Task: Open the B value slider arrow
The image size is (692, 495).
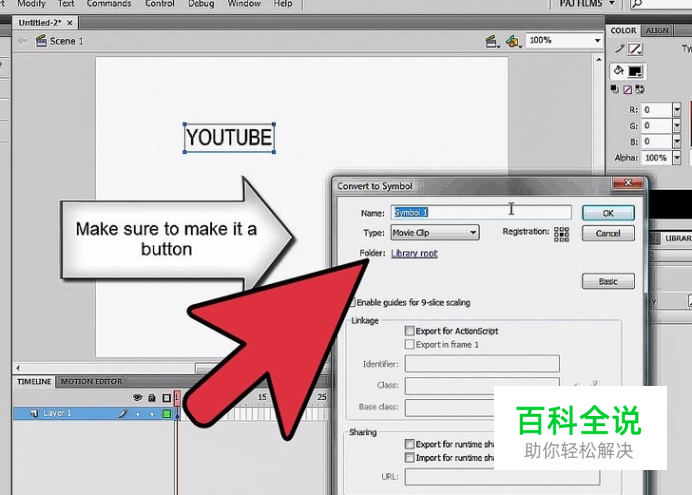Action: pyautogui.click(x=677, y=142)
